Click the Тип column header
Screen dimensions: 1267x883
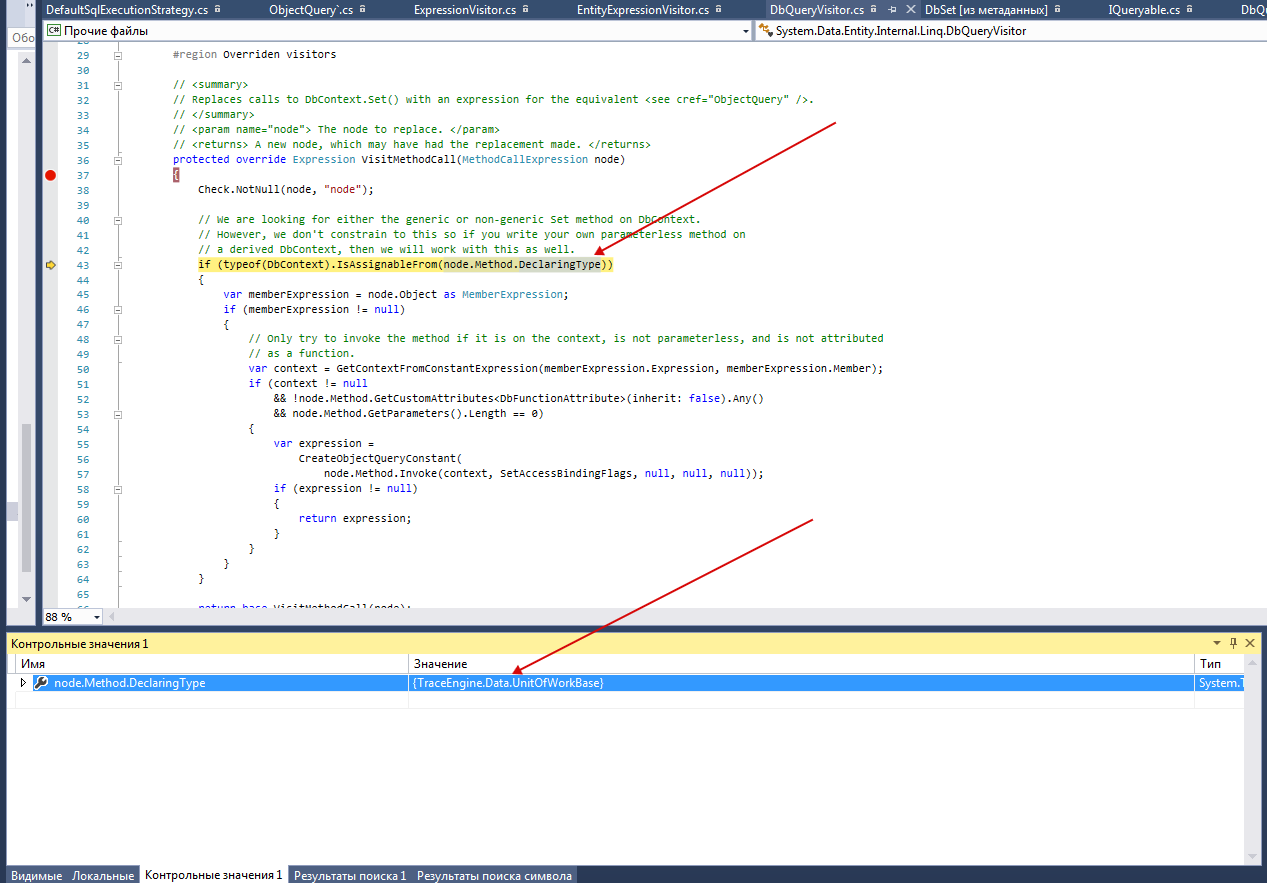[x=1220, y=664]
